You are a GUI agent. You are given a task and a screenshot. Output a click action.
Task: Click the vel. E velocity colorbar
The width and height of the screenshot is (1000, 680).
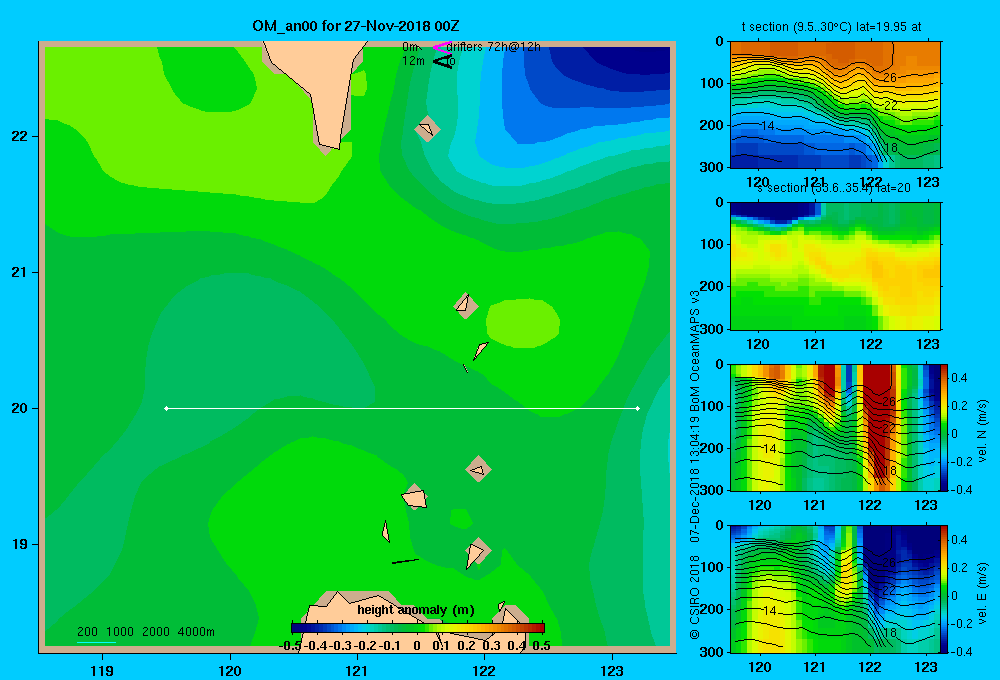coord(945,589)
